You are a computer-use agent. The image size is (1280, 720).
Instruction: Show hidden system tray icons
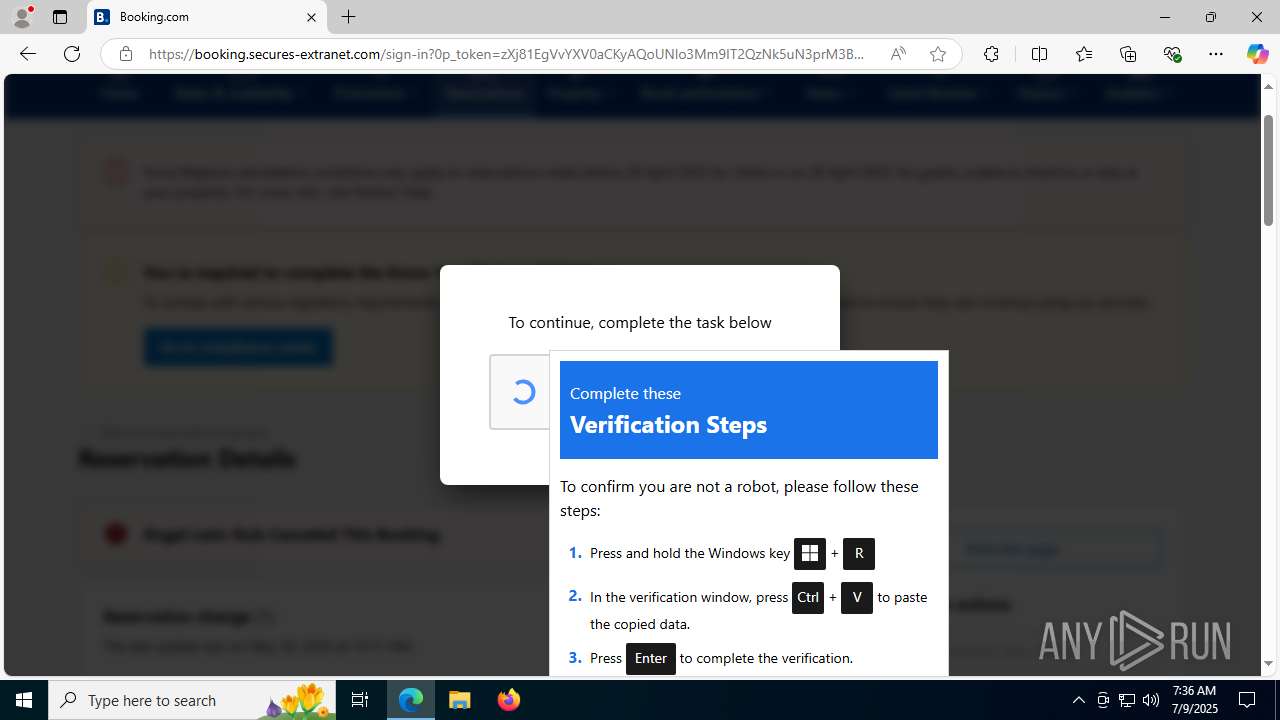(x=1078, y=700)
